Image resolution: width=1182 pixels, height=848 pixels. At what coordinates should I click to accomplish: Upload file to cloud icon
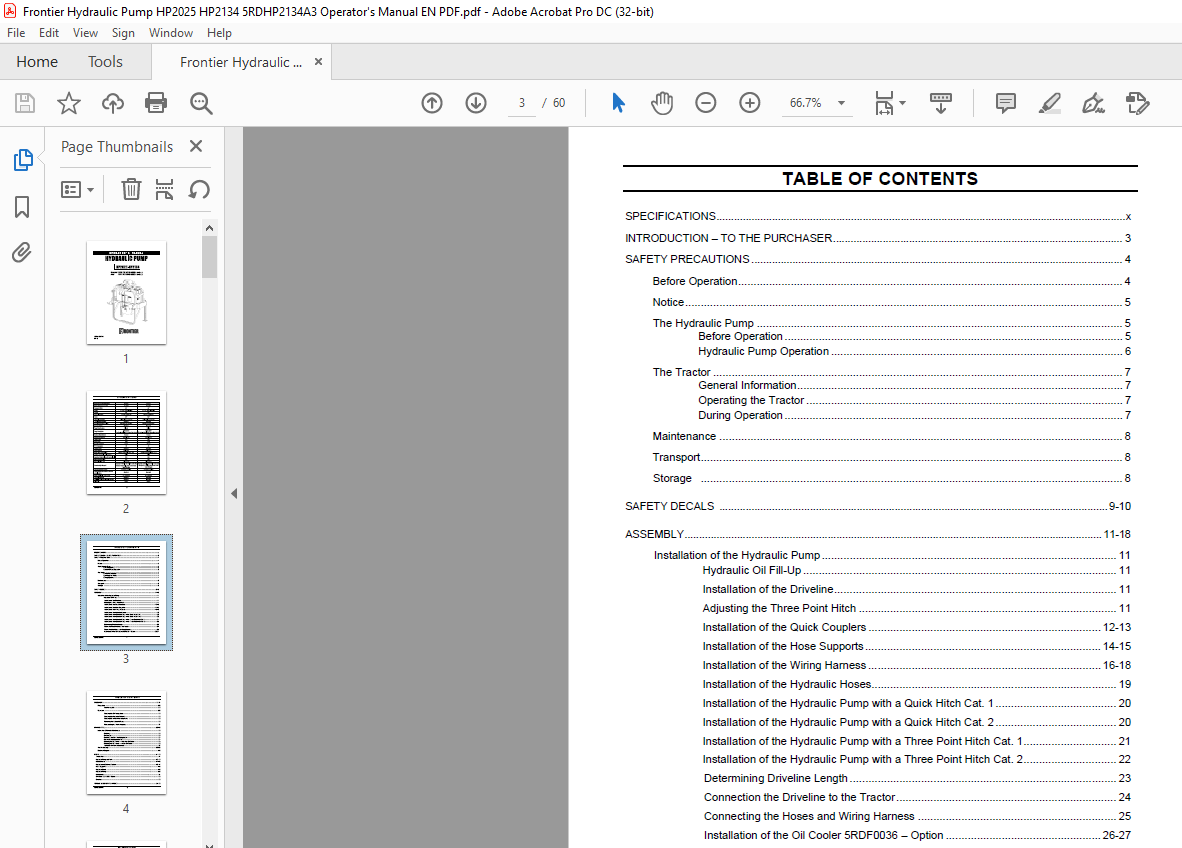coord(112,103)
